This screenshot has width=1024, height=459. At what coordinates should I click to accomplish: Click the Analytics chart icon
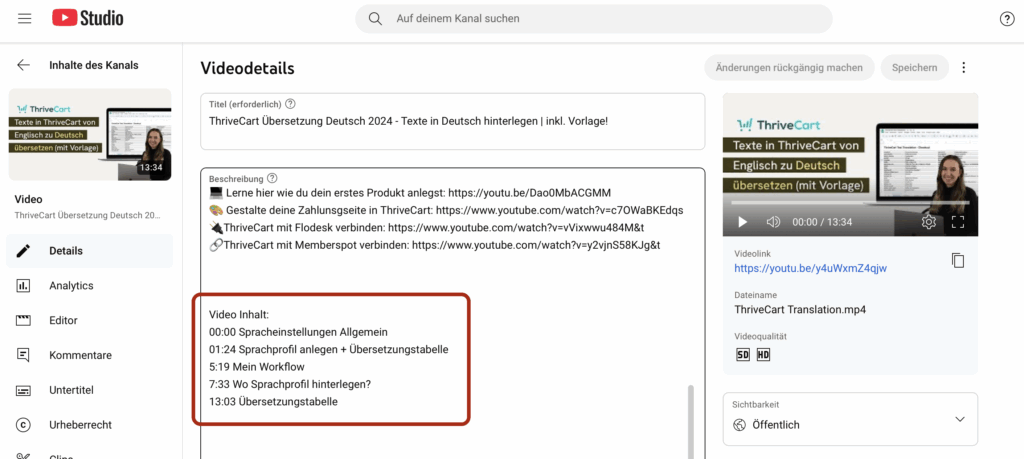(x=23, y=285)
